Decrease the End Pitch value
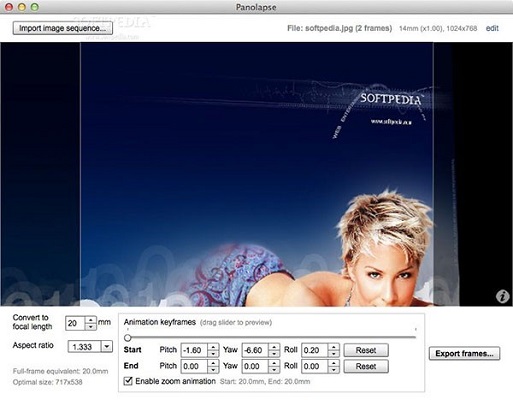The image size is (513, 400). tap(213, 370)
